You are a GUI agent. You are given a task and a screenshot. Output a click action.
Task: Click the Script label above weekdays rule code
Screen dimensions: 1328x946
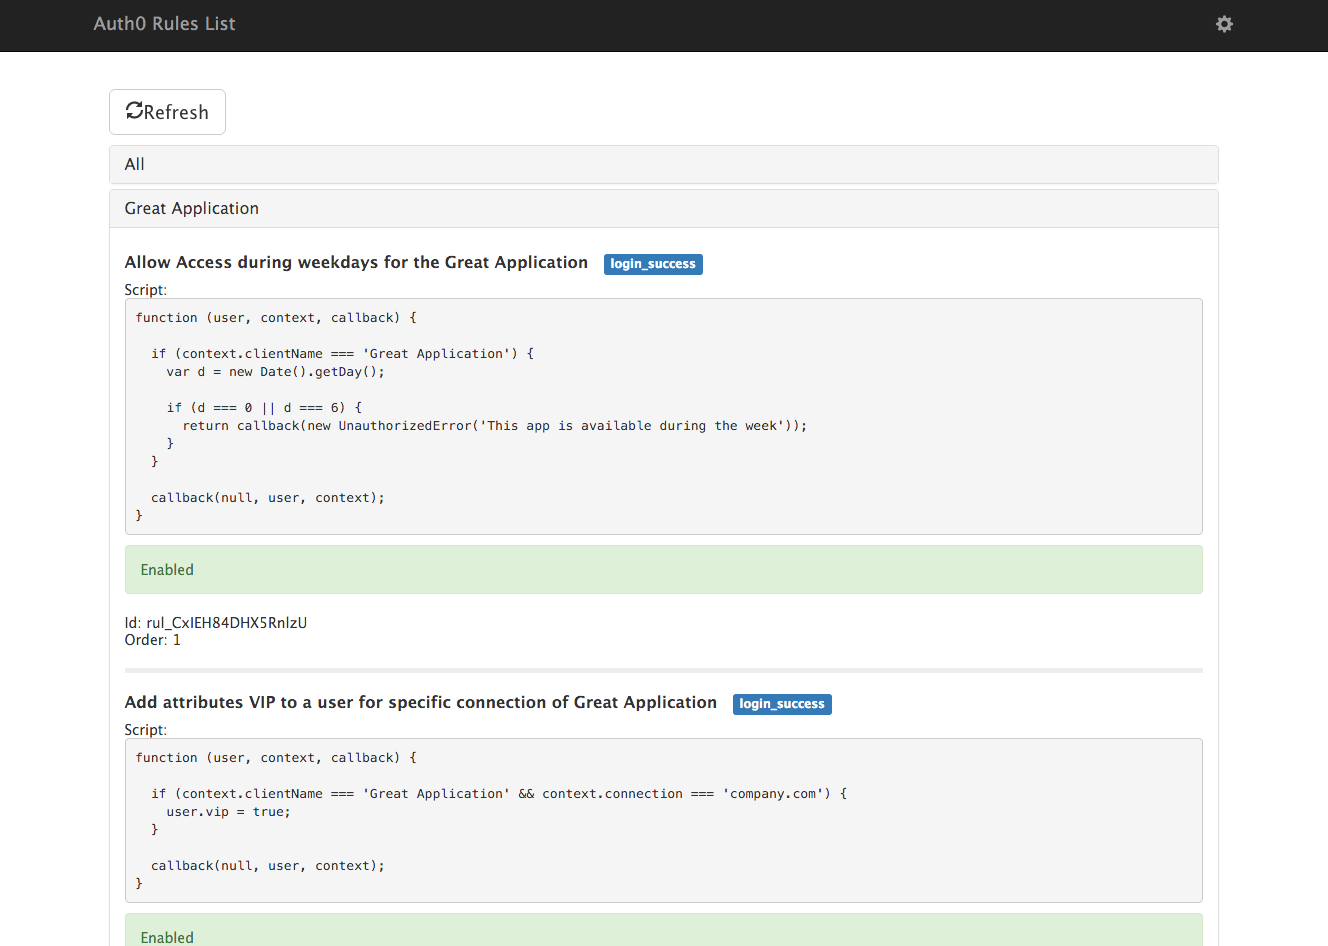click(x=146, y=290)
